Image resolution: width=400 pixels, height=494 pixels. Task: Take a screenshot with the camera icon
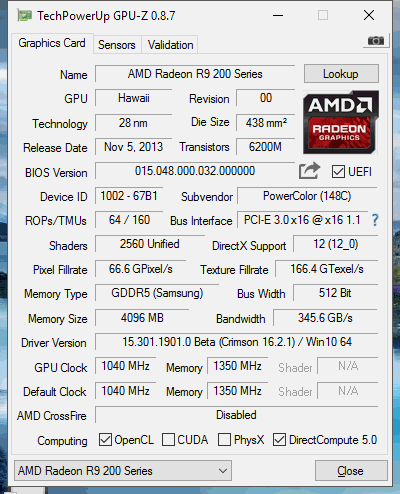click(x=376, y=41)
